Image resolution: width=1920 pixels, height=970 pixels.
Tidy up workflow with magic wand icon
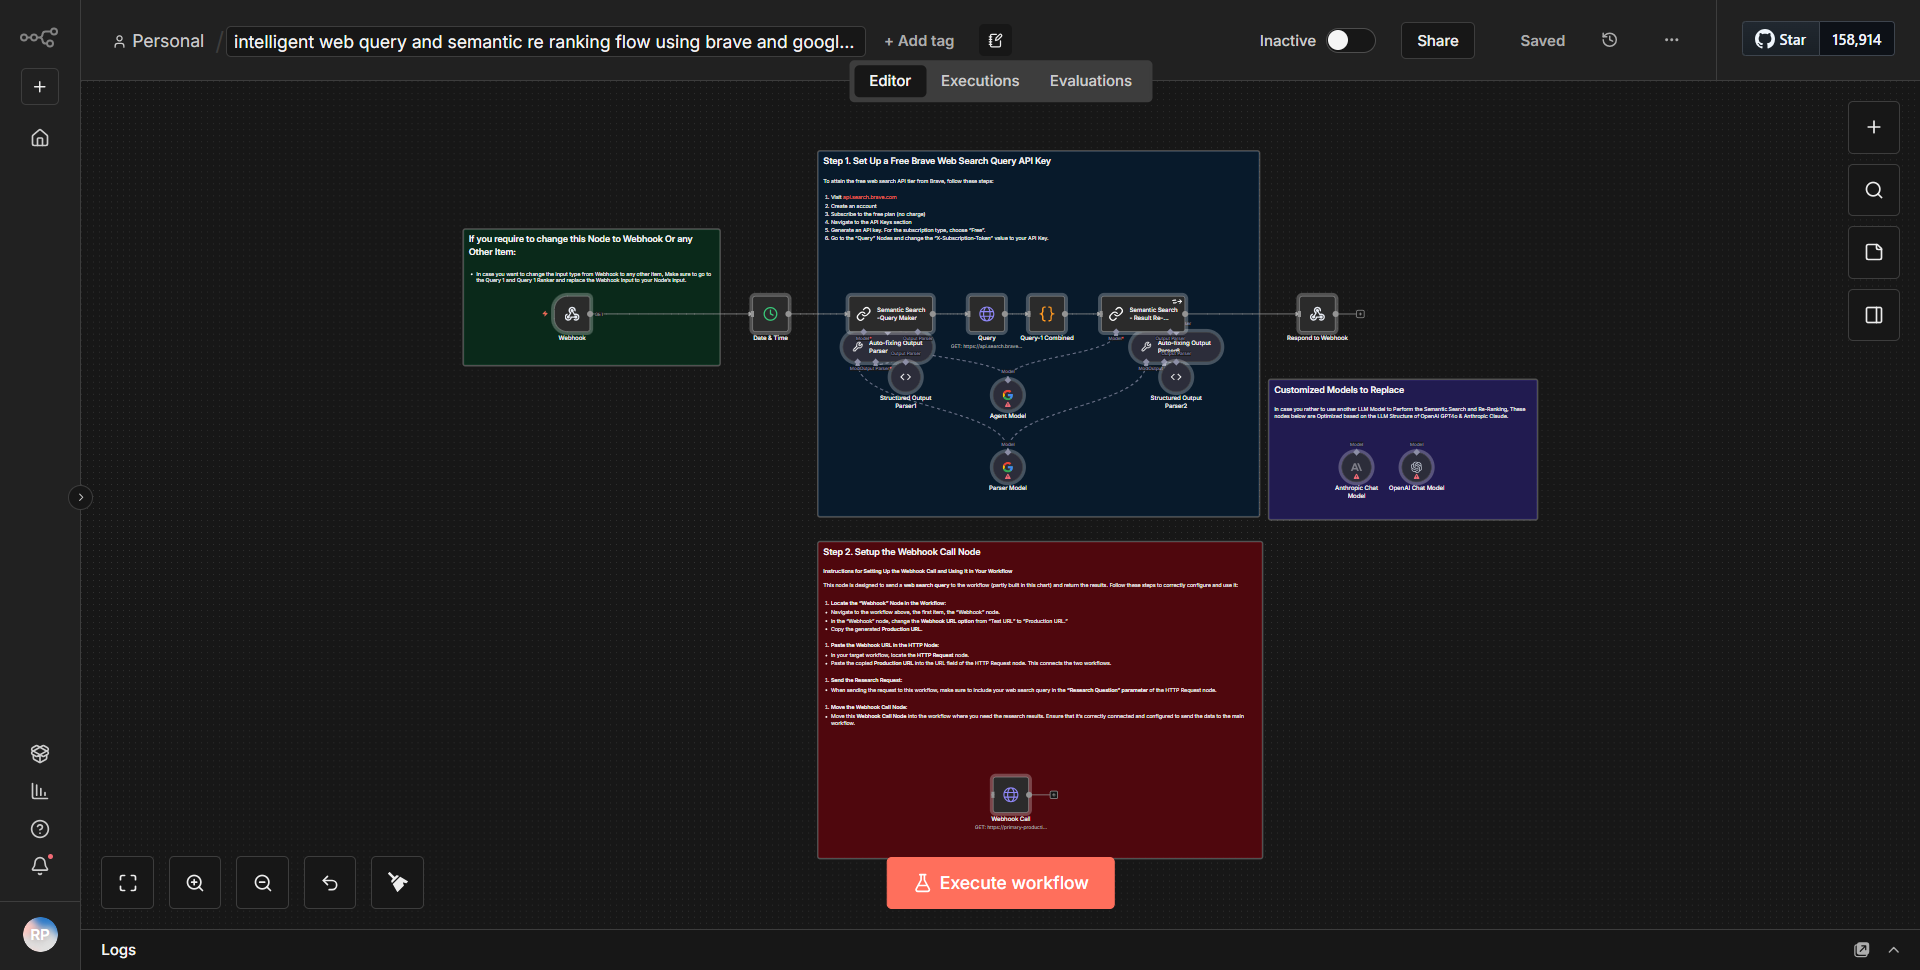pos(396,882)
